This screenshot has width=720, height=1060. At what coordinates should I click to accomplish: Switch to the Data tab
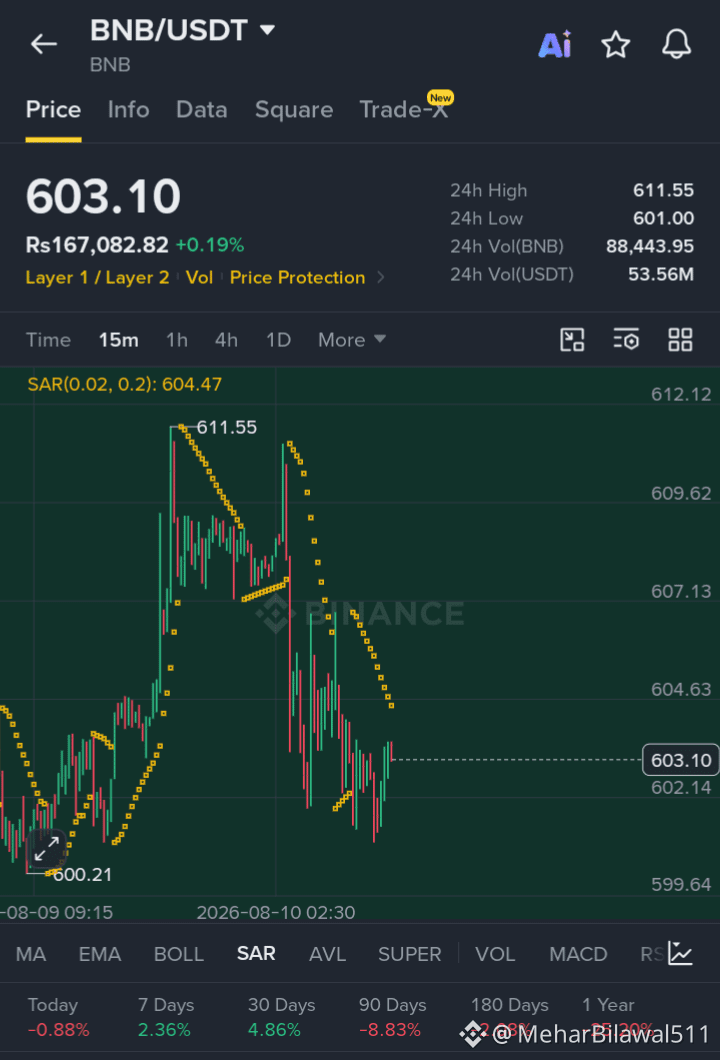pos(201,110)
